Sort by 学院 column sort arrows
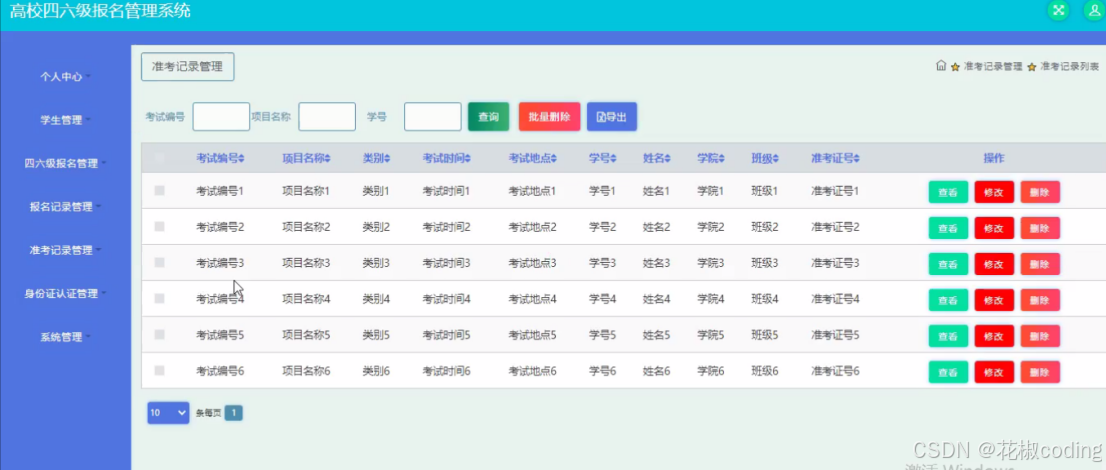The height and width of the screenshot is (470, 1106). (x=722, y=159)
